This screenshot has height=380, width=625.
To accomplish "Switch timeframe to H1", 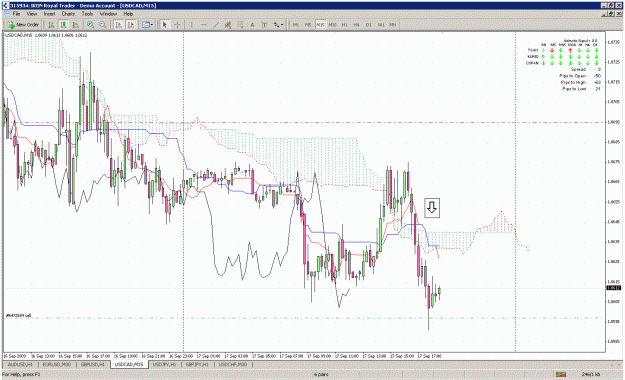I will tap(345, 25).
